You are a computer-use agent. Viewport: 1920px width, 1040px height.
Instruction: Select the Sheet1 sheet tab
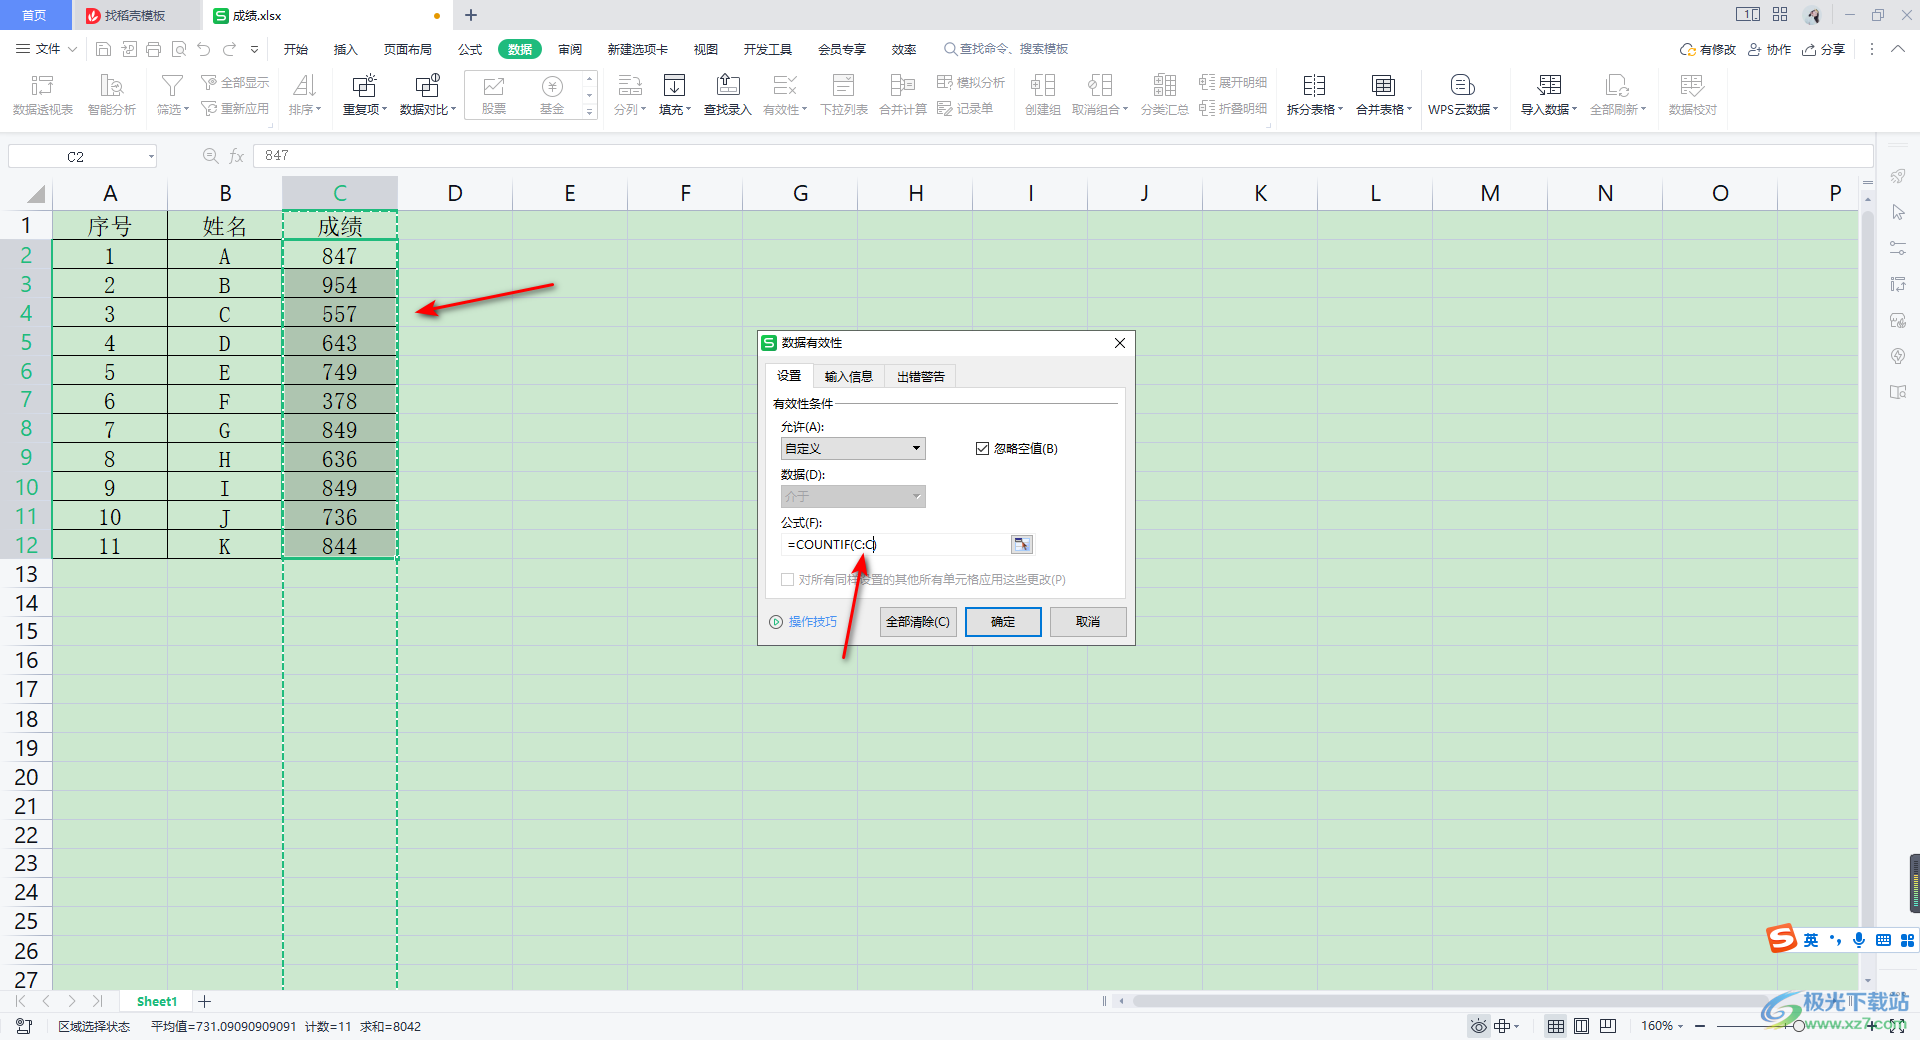[x=157, y=1001]
